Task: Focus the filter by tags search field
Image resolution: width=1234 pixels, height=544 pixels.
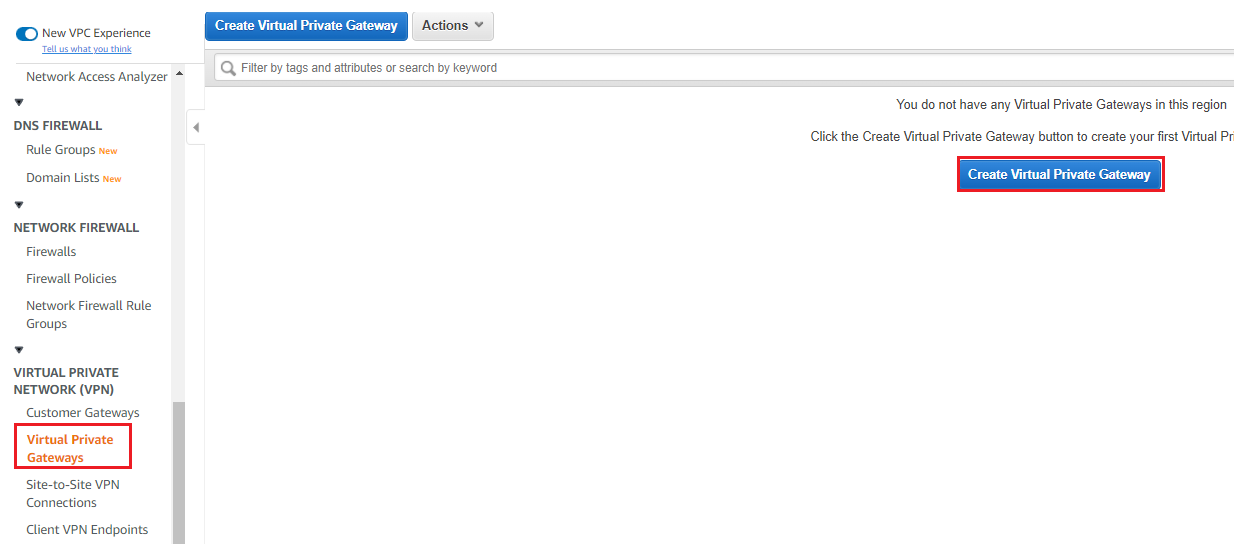Action: 724,68
